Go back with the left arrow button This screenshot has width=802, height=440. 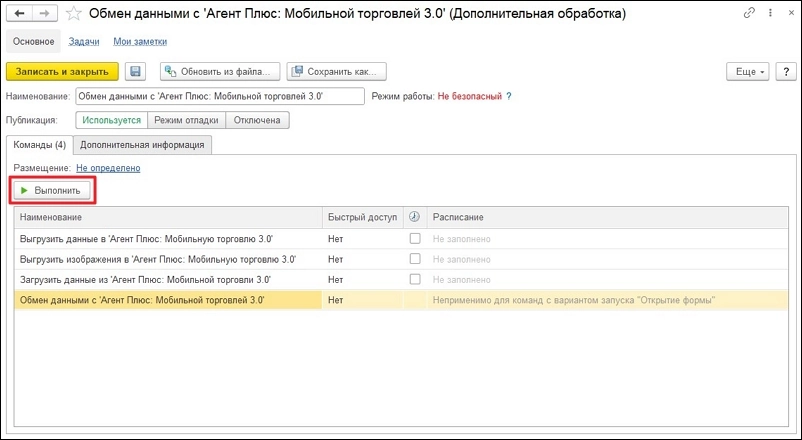[x=19, y=13]
